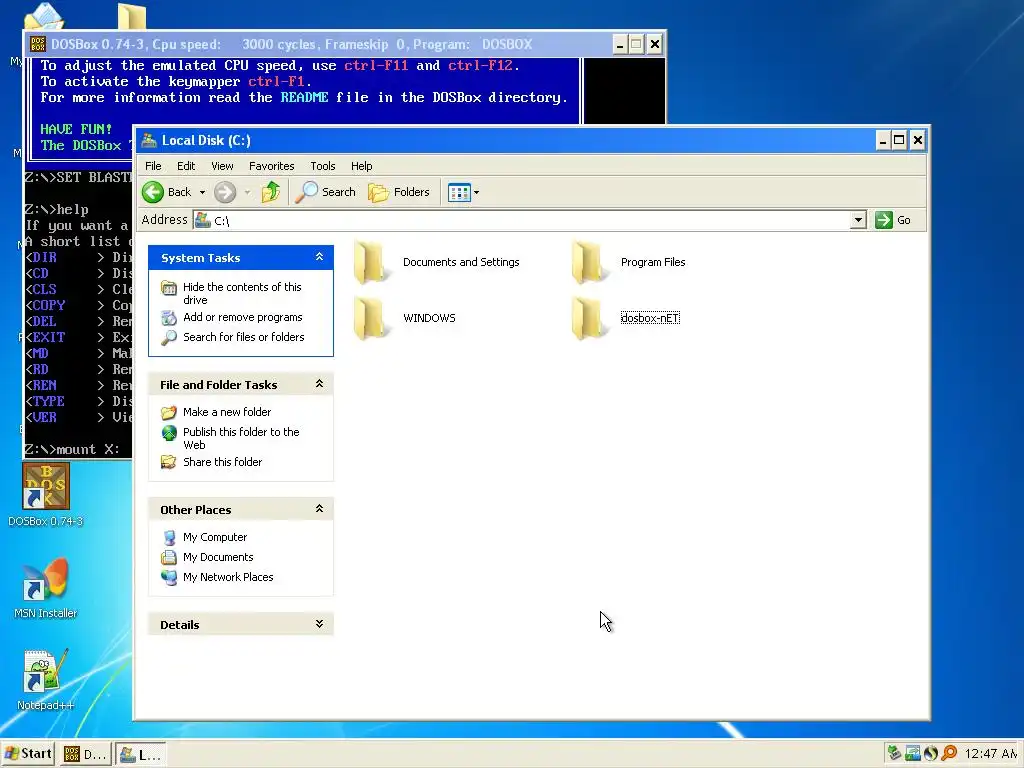
Task: Click the Local Disk (C:) title bar icon
Action: 149,140
